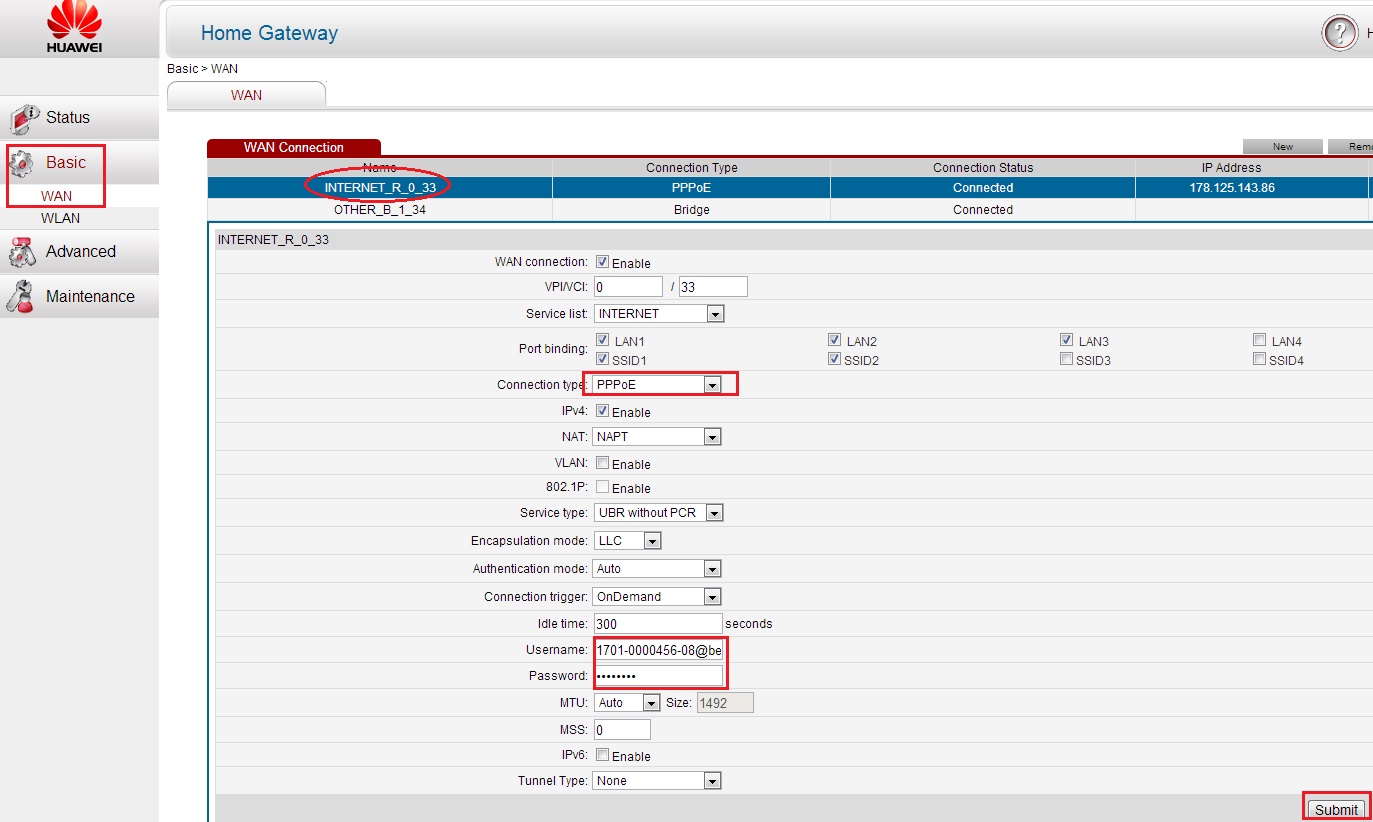Click the Username input field
This screenshot has width=1373, height=822.
[658, 650]
